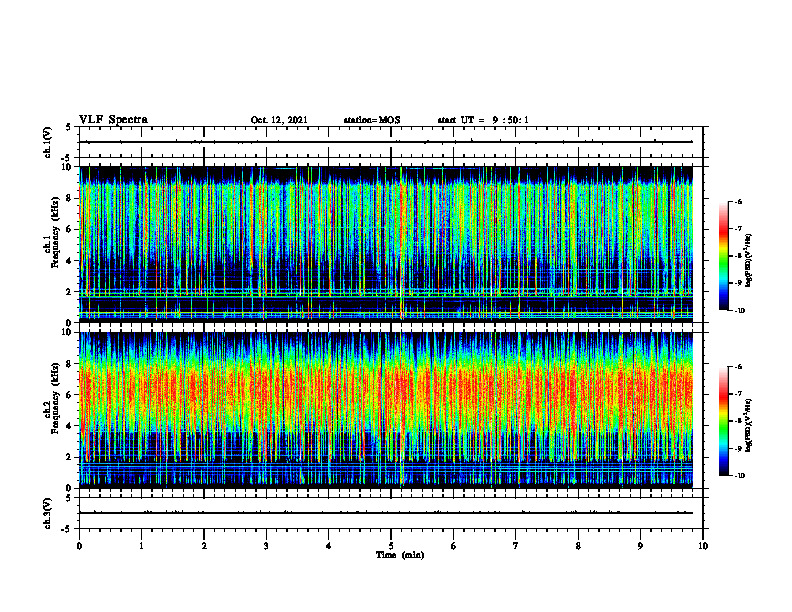Click the "-10" label on ch.1 color scale

pyautogui.click(x=739, y=311)
